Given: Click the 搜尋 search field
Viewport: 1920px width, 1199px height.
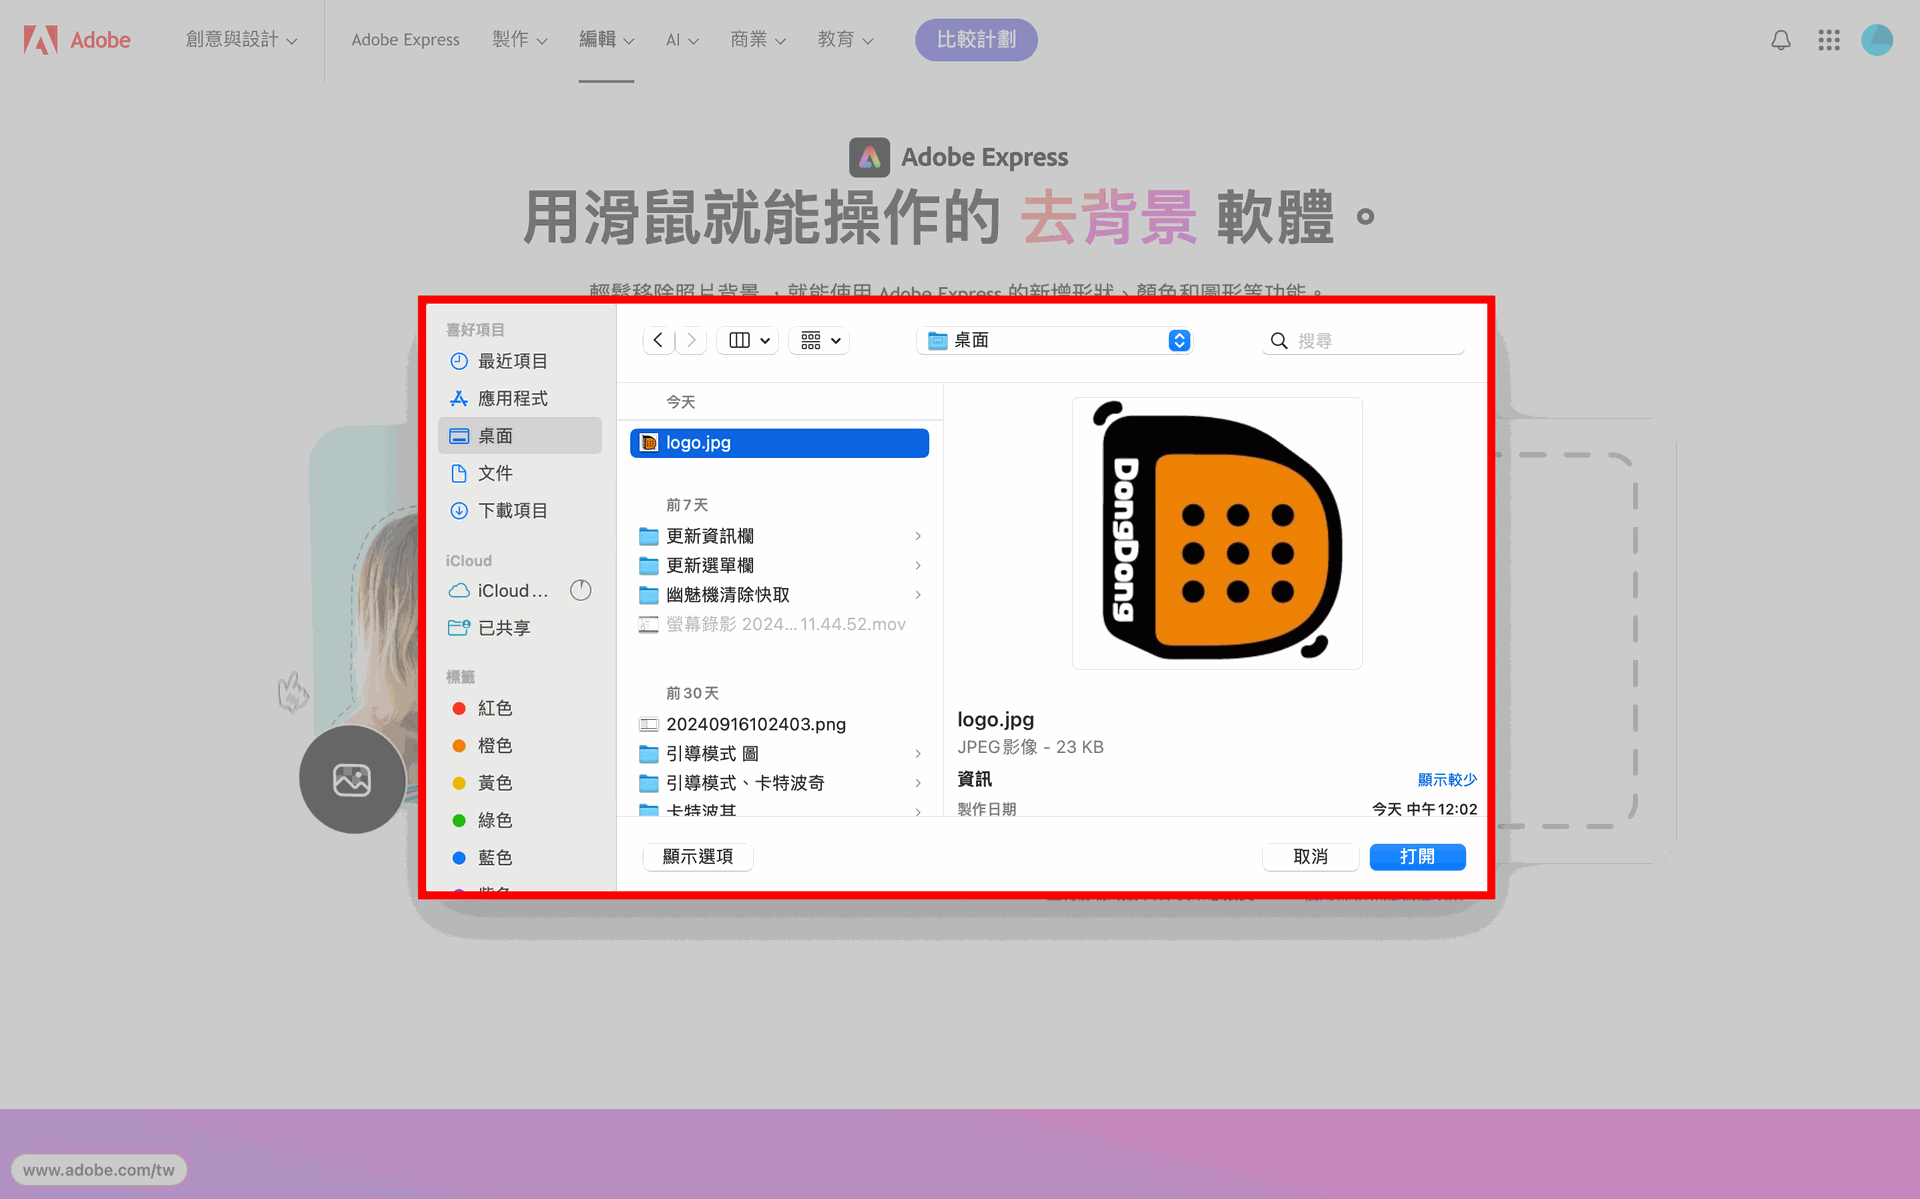Looking at the screenshot, I should 1363,341.
